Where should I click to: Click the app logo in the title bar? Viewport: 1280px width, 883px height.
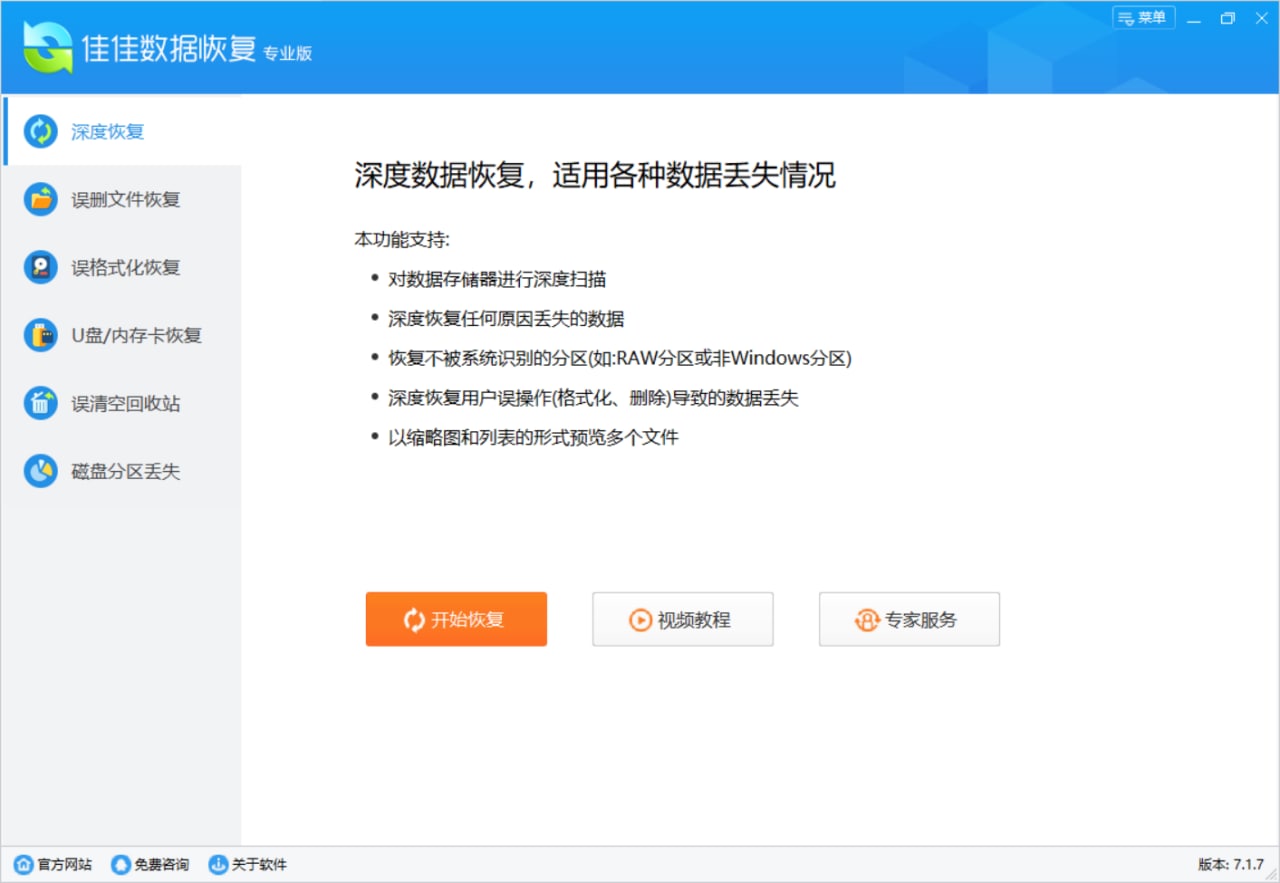click(48, 47)
